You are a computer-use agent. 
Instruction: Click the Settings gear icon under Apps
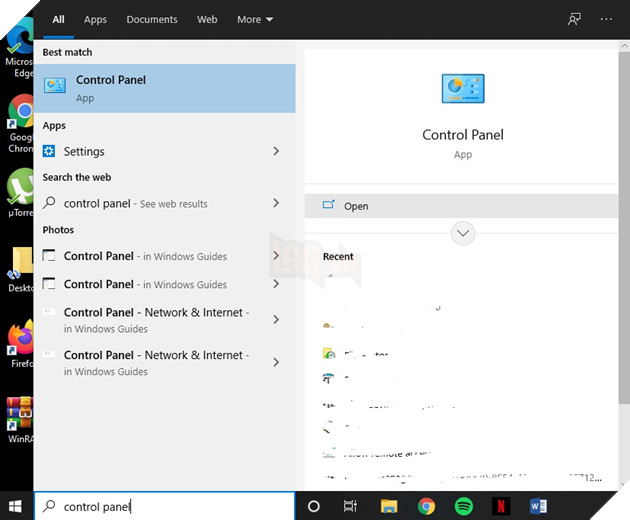(49, 151)
